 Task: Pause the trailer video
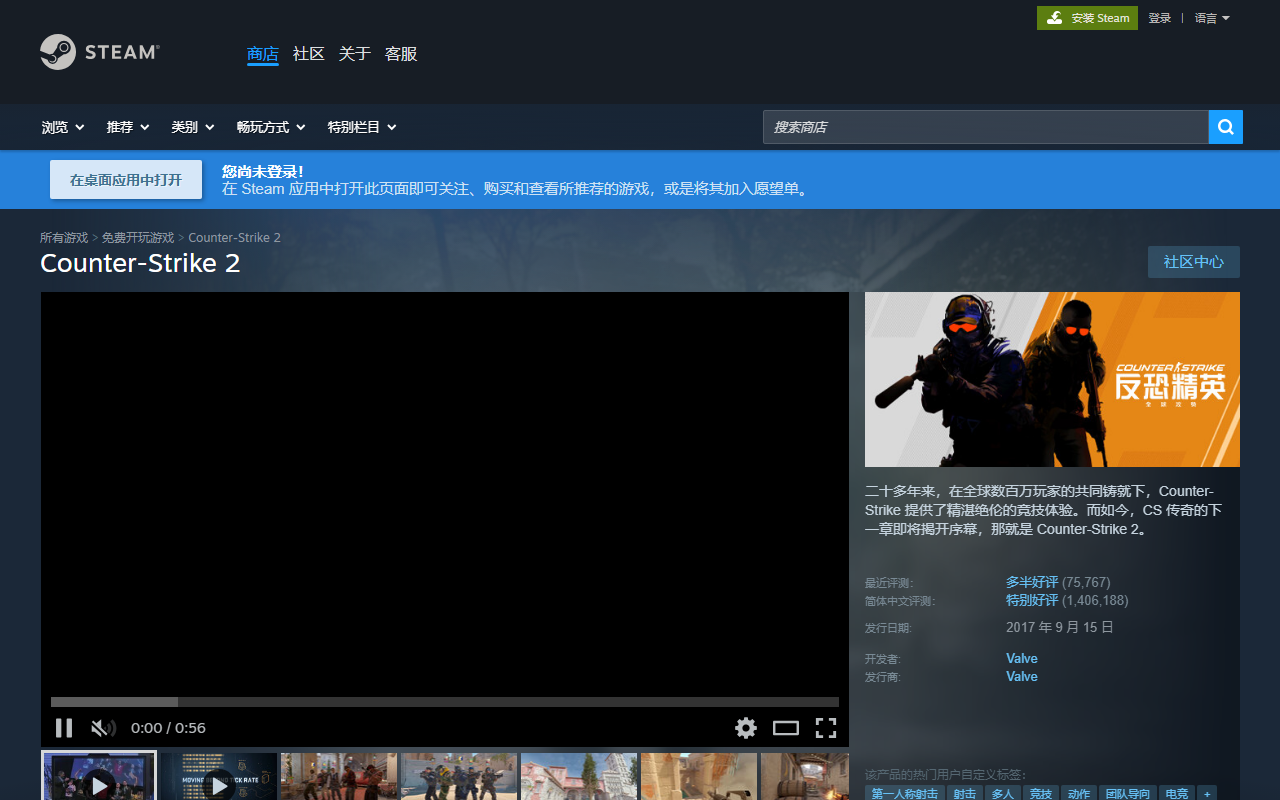click(x=64, y=728)
